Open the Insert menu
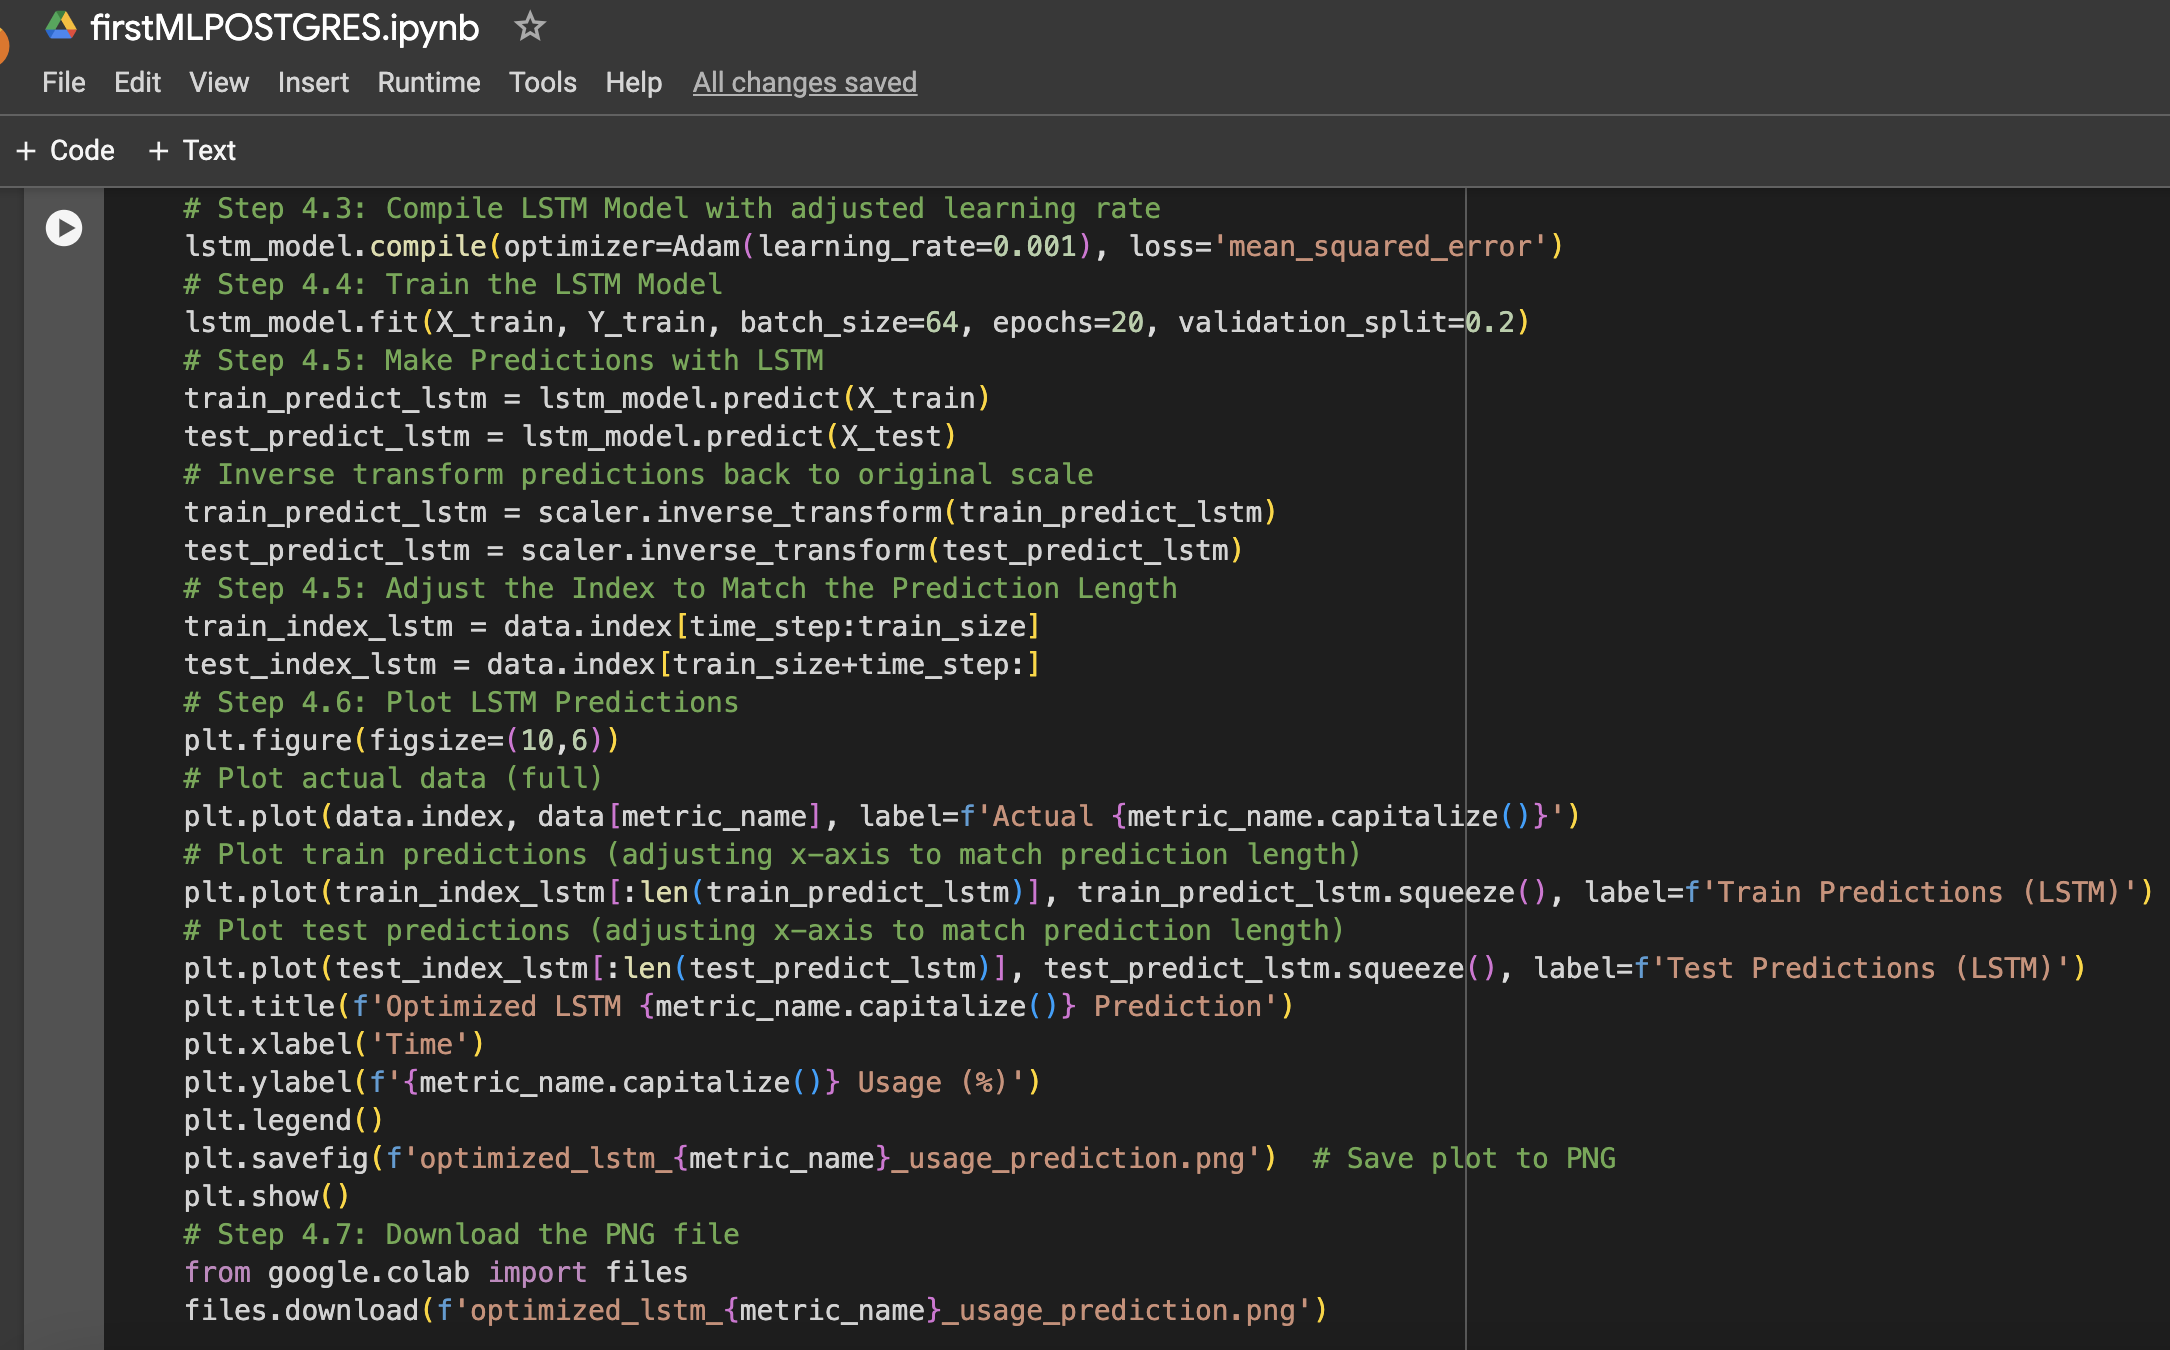 tap(313, 83)
